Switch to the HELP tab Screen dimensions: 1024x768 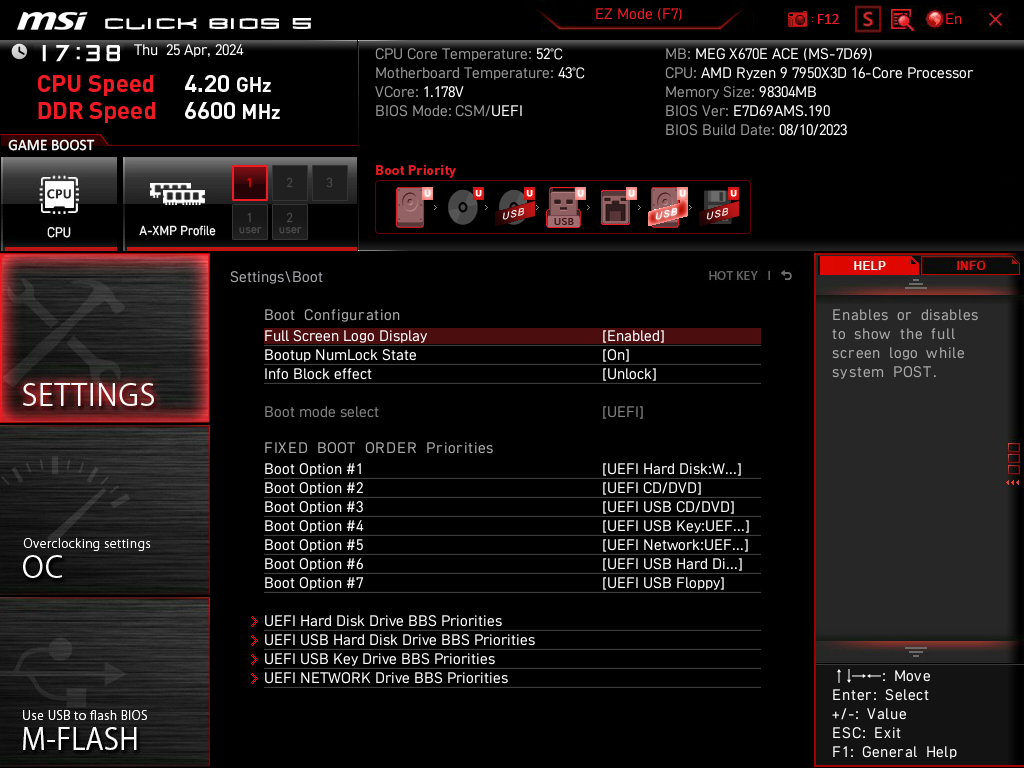(x=869, y=265)
